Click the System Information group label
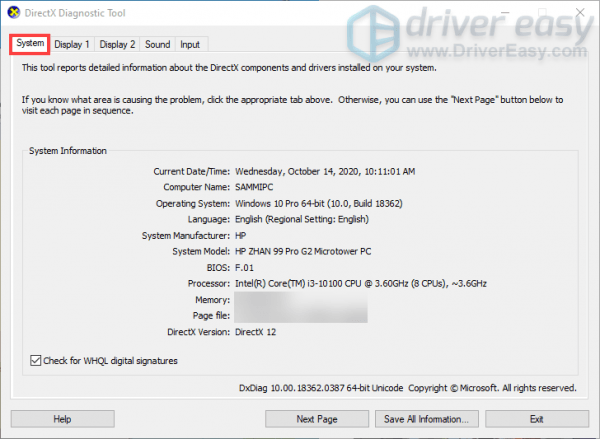The width and height of the screenshot is (600, 439). pos(68,151)
